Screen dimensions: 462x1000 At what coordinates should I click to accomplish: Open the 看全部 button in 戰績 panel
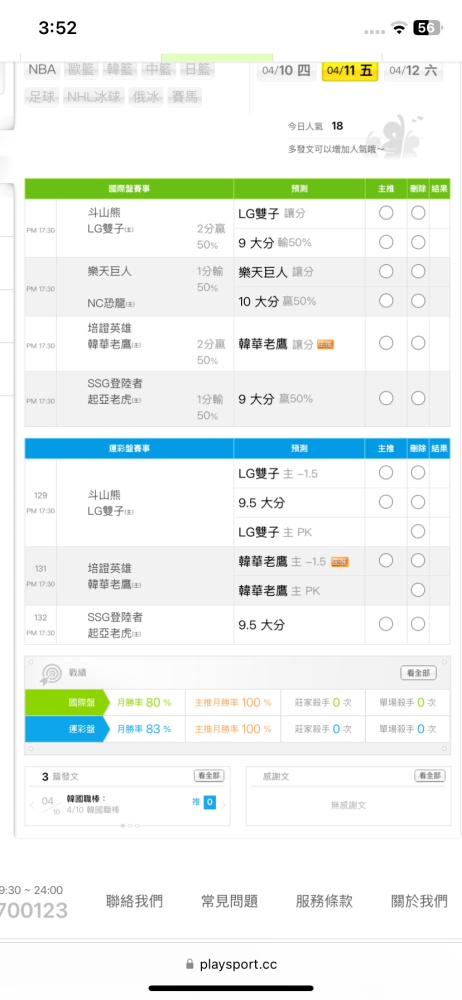coord(419,673)
